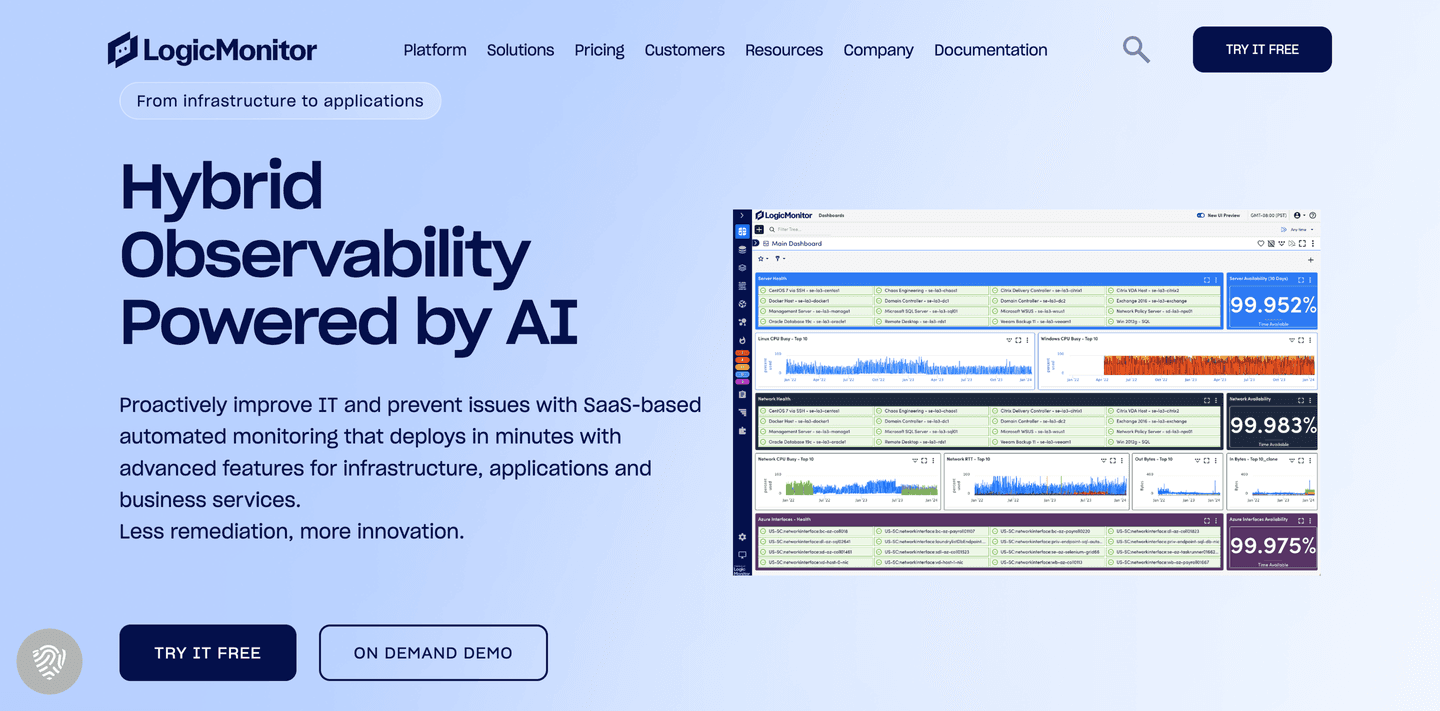
Task: Open the flame alerts icon in sidebar
Action: (742, 340)
